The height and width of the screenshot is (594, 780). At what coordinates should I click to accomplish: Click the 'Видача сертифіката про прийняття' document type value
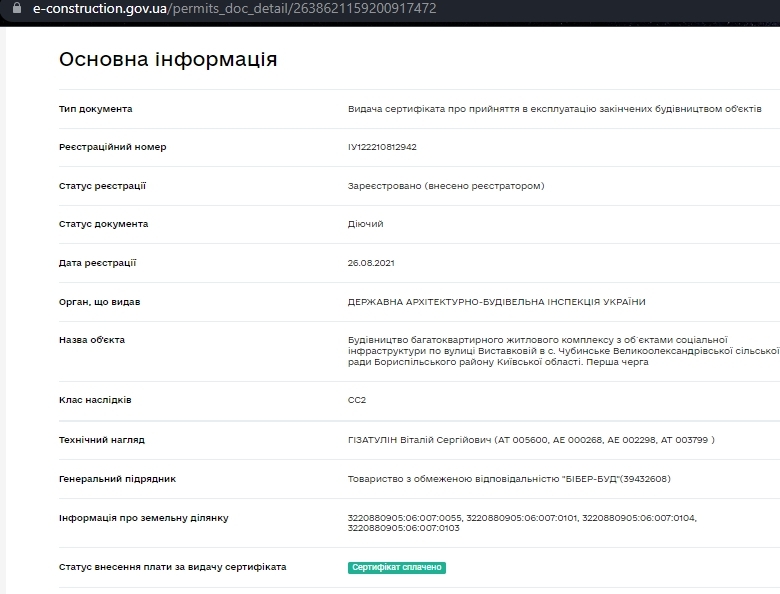click(x=555, y=109)
